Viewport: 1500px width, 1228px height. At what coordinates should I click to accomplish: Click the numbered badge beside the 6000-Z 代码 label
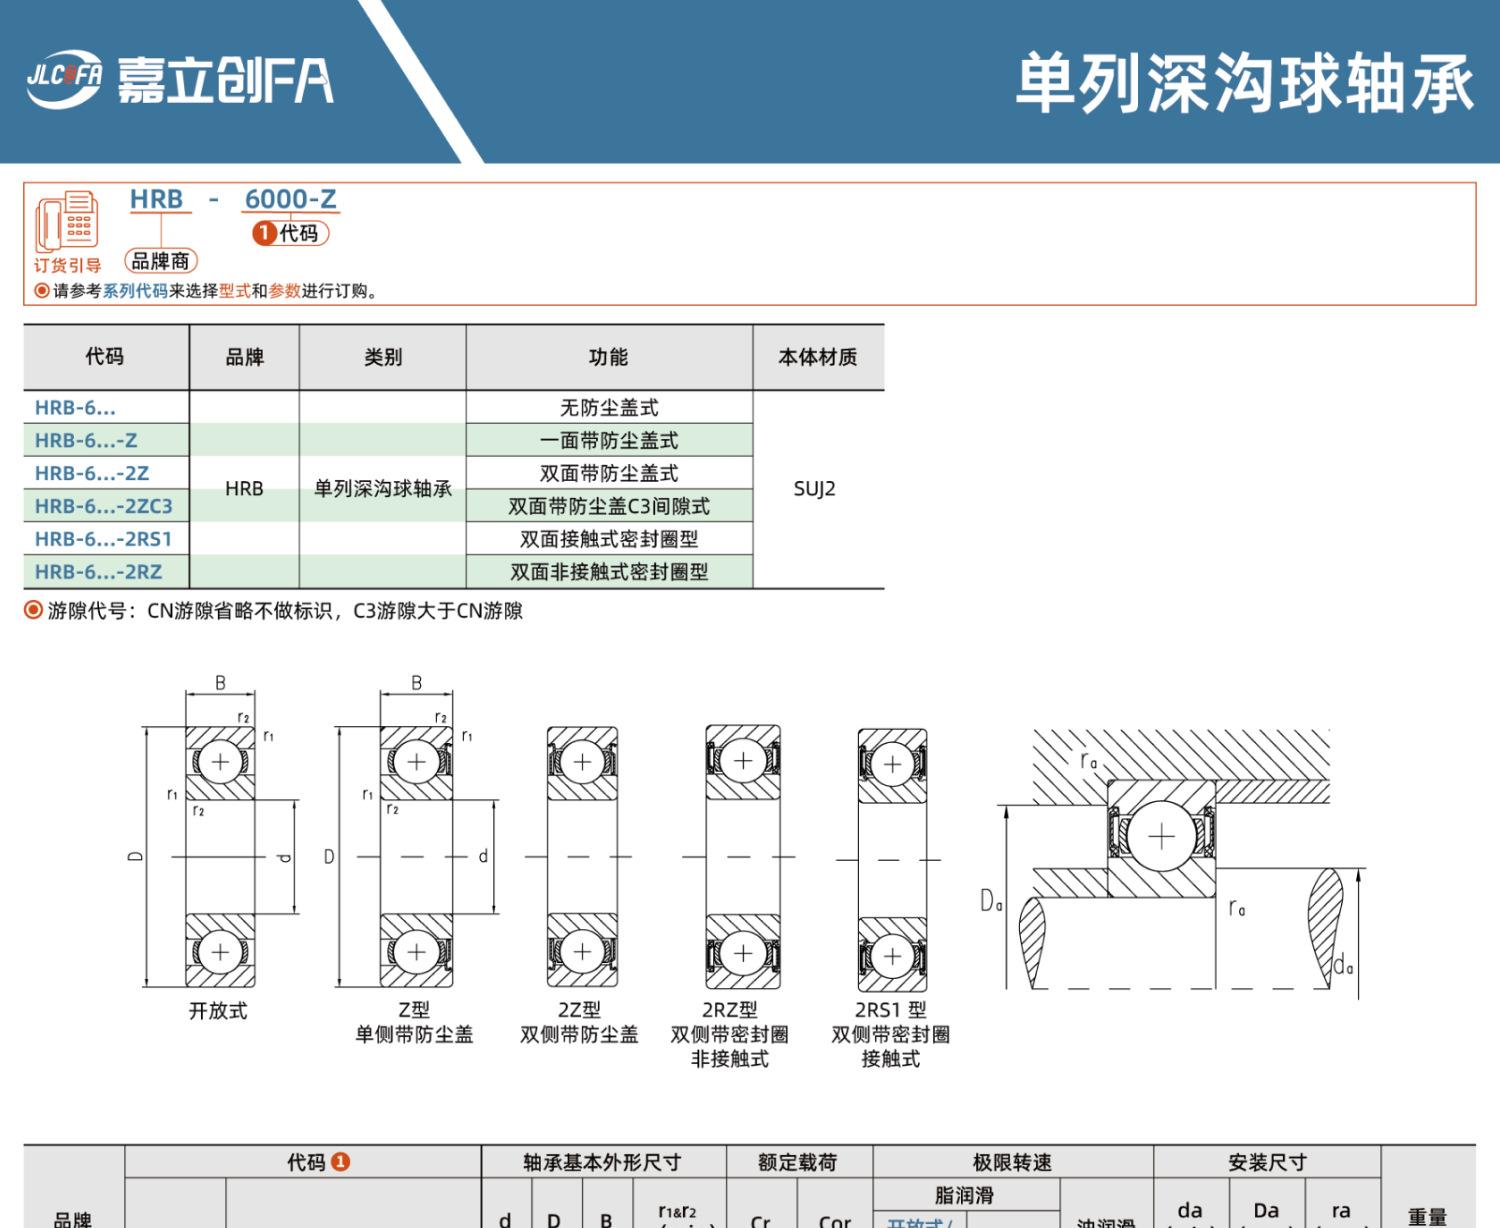pyautogui.click(x=264, y=233)
